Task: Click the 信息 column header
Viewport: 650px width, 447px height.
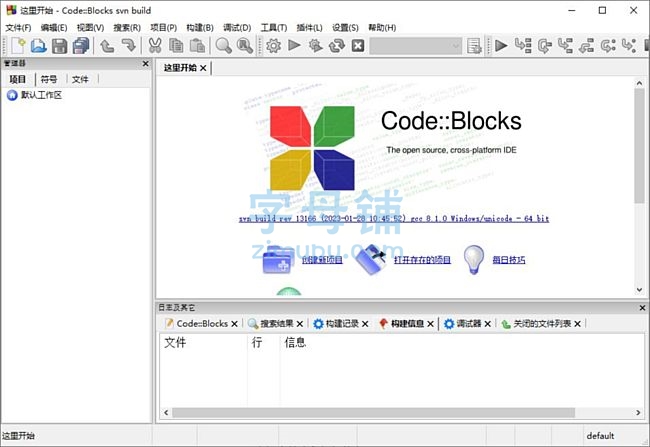Action: pyautogui.click(x=295, y=343)
